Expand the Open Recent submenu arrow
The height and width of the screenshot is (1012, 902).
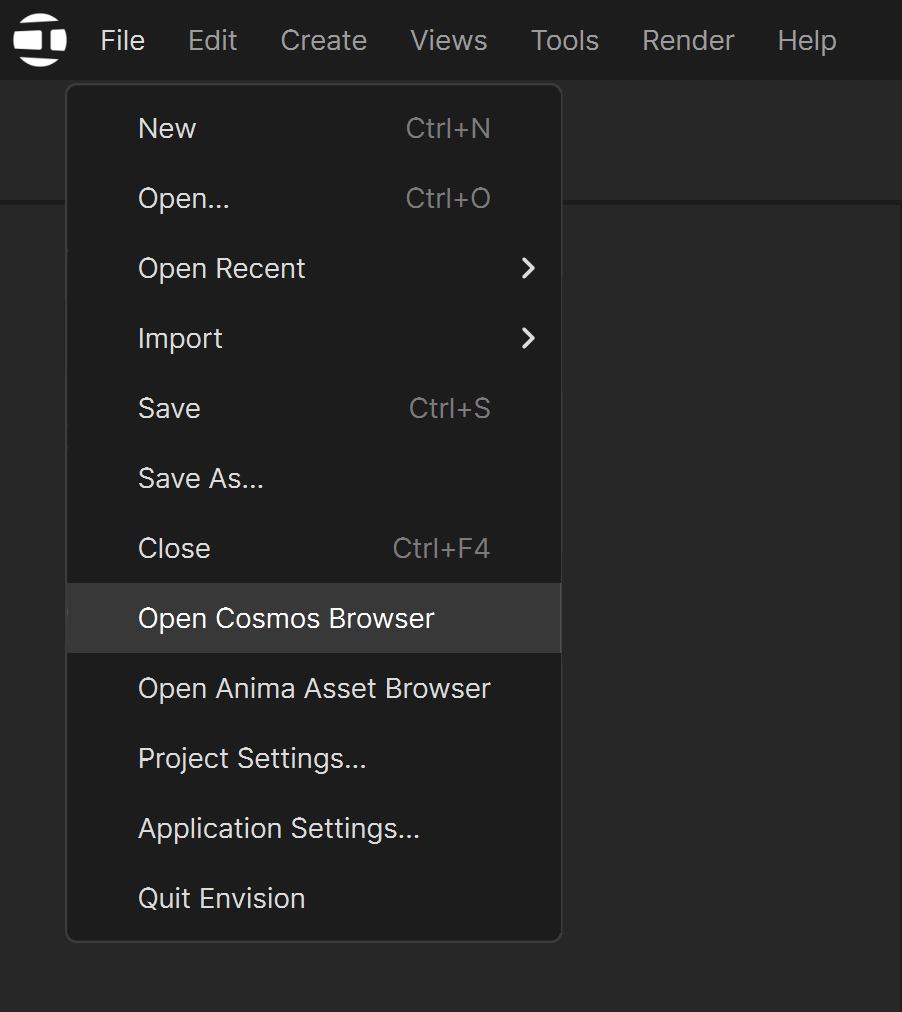(528, 268)
